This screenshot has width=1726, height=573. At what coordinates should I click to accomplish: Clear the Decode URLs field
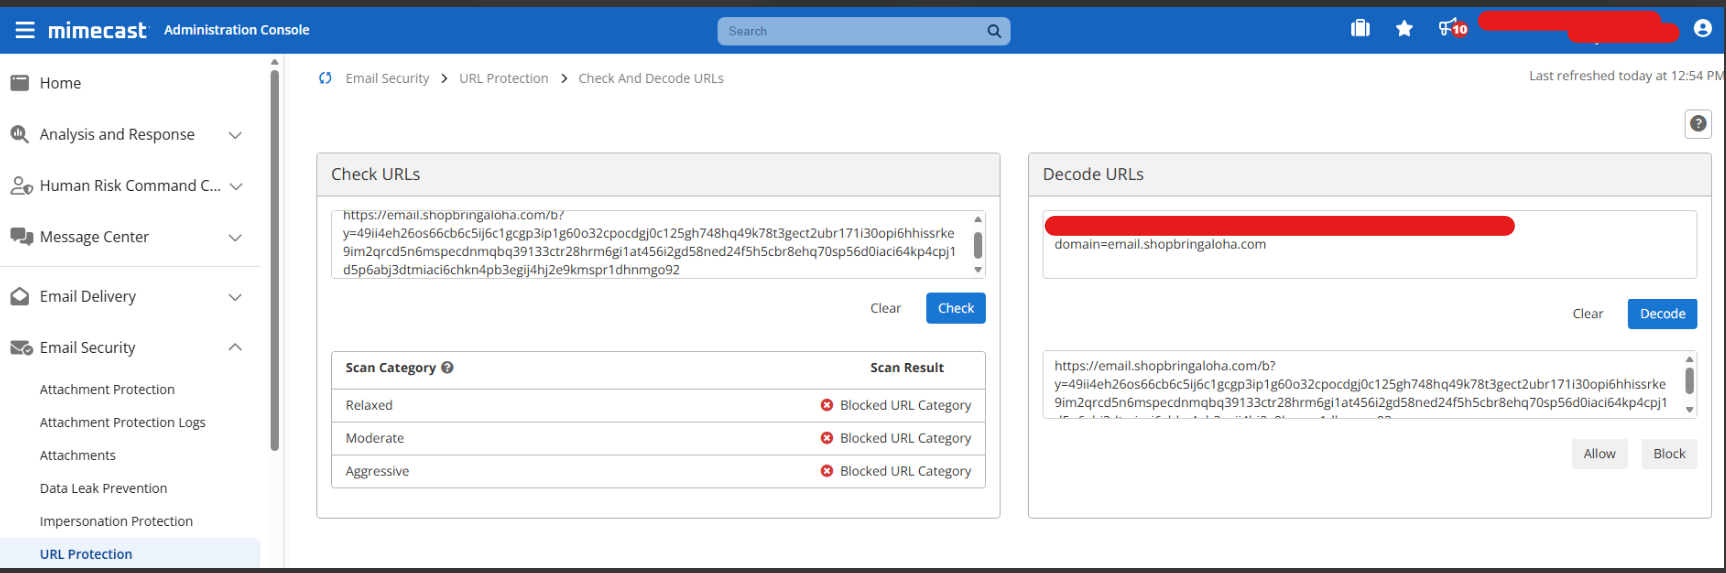click(1587, 314)
